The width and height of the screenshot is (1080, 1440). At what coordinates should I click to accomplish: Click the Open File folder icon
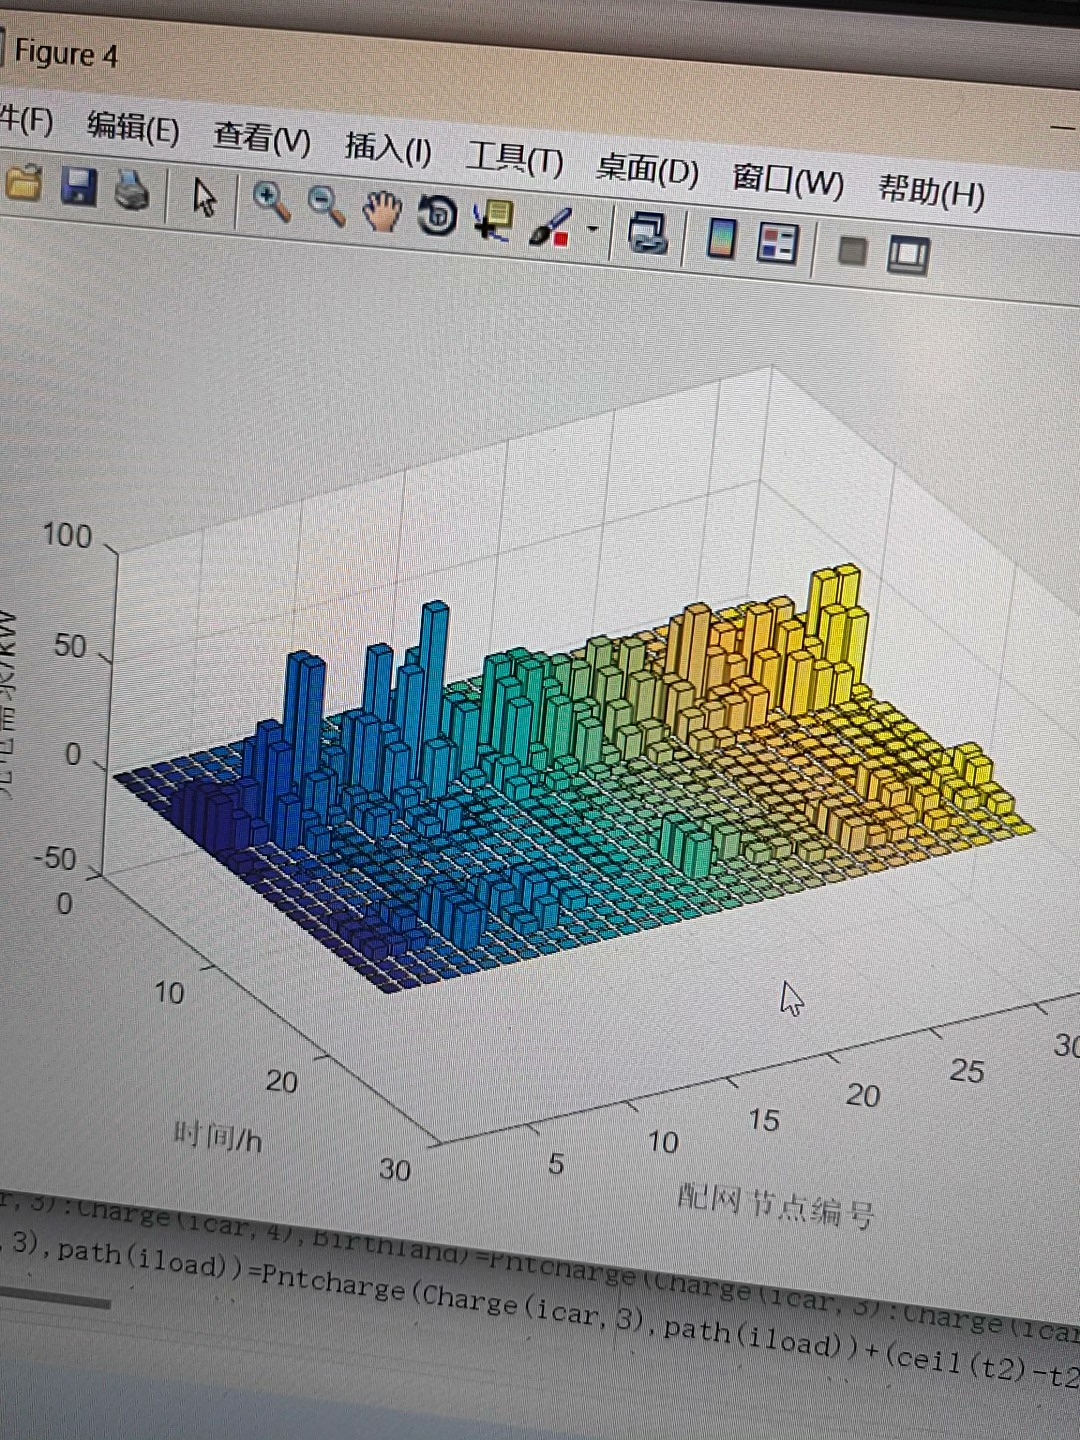(x=24, y=185)
